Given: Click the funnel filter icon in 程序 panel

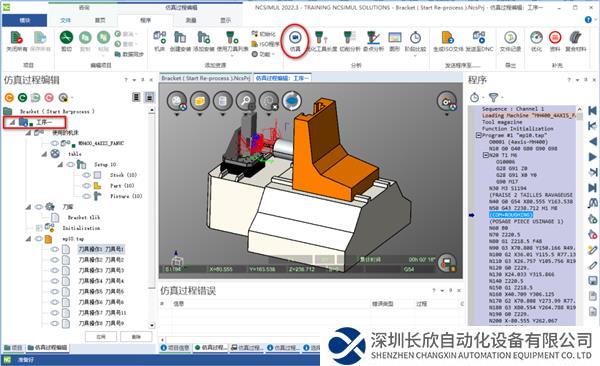Looking at the screenshot, I should coord(494,97).
